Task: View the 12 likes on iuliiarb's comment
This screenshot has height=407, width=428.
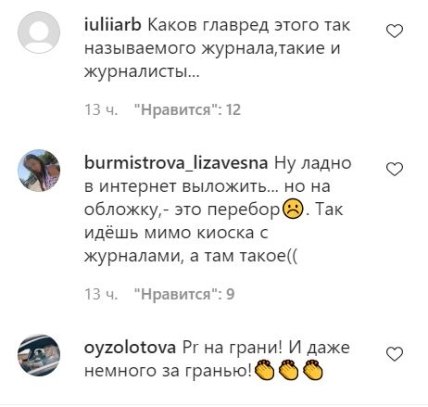Action: click(x=187, y=110)
